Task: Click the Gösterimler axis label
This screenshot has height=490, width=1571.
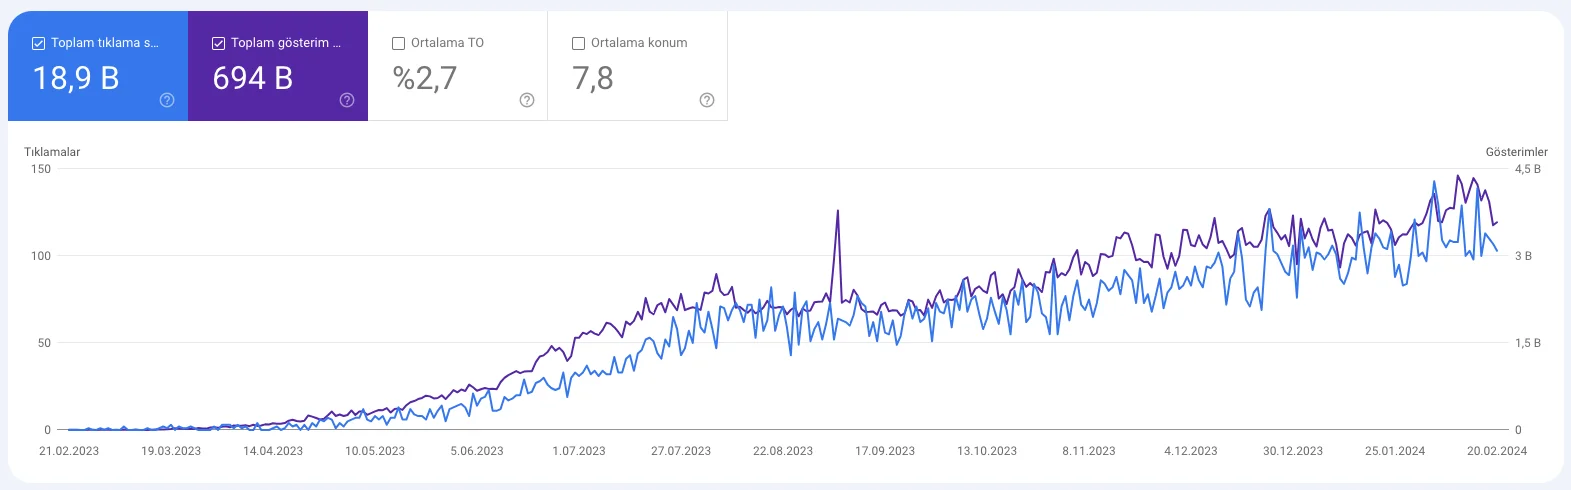Action: 1516,152
